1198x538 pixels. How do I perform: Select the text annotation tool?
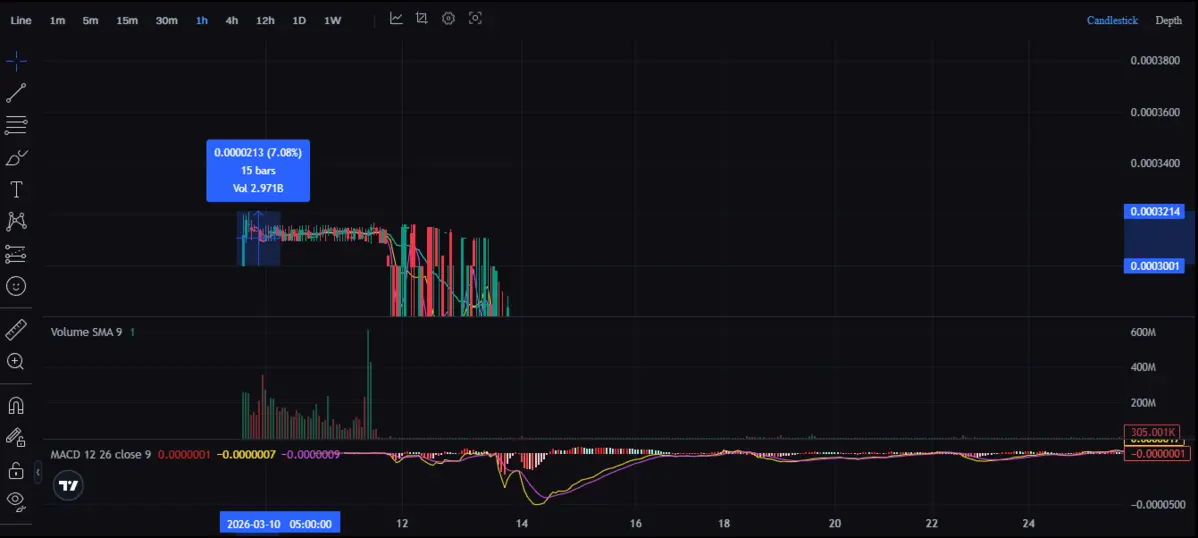[16, 190]
